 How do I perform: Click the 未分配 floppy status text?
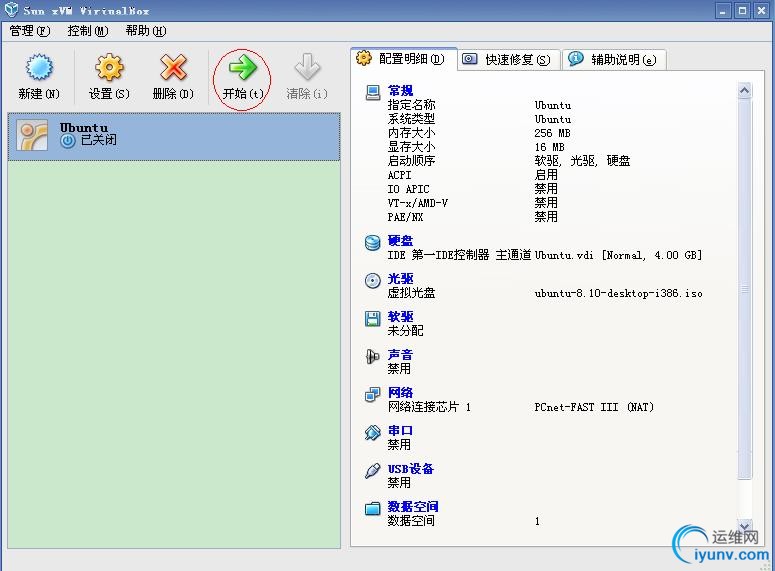[405, 331]
